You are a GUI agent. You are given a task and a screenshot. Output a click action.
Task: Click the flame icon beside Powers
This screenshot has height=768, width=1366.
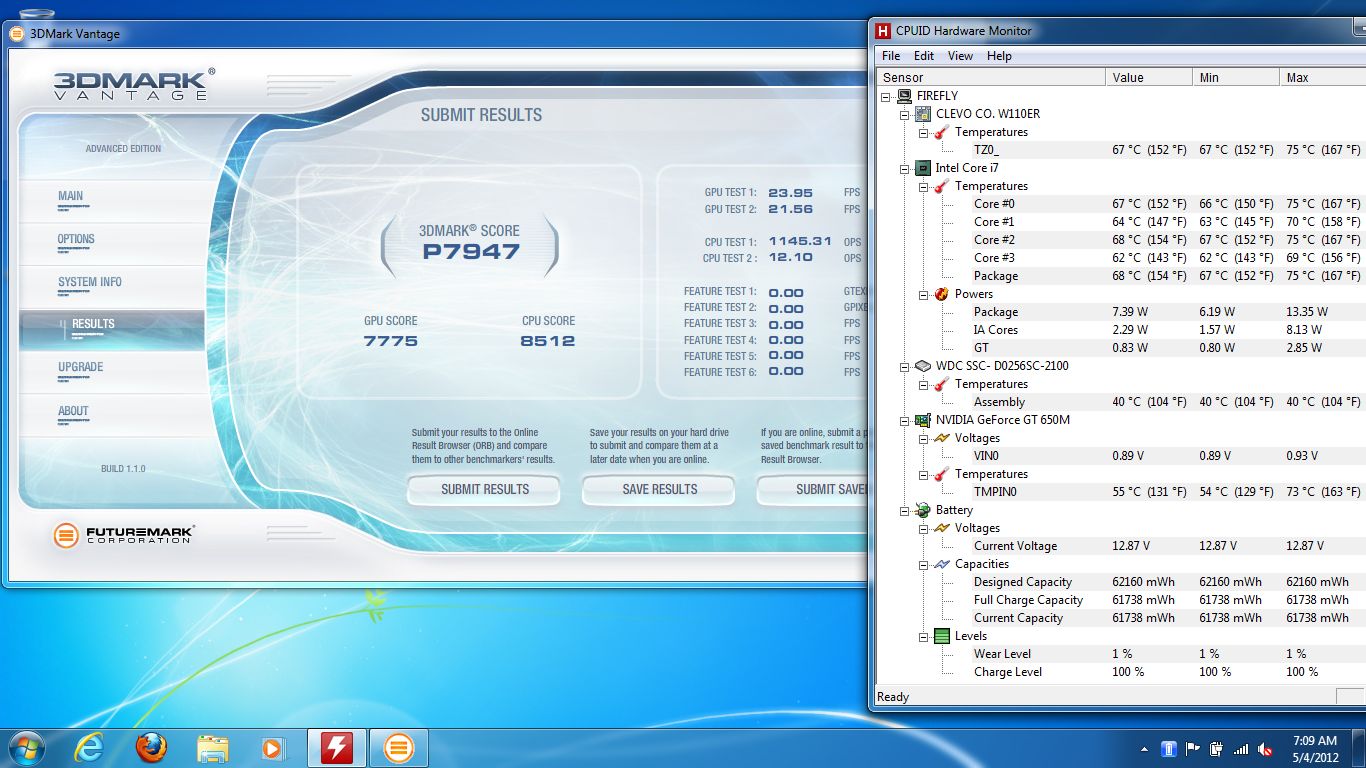click(942, 294)
